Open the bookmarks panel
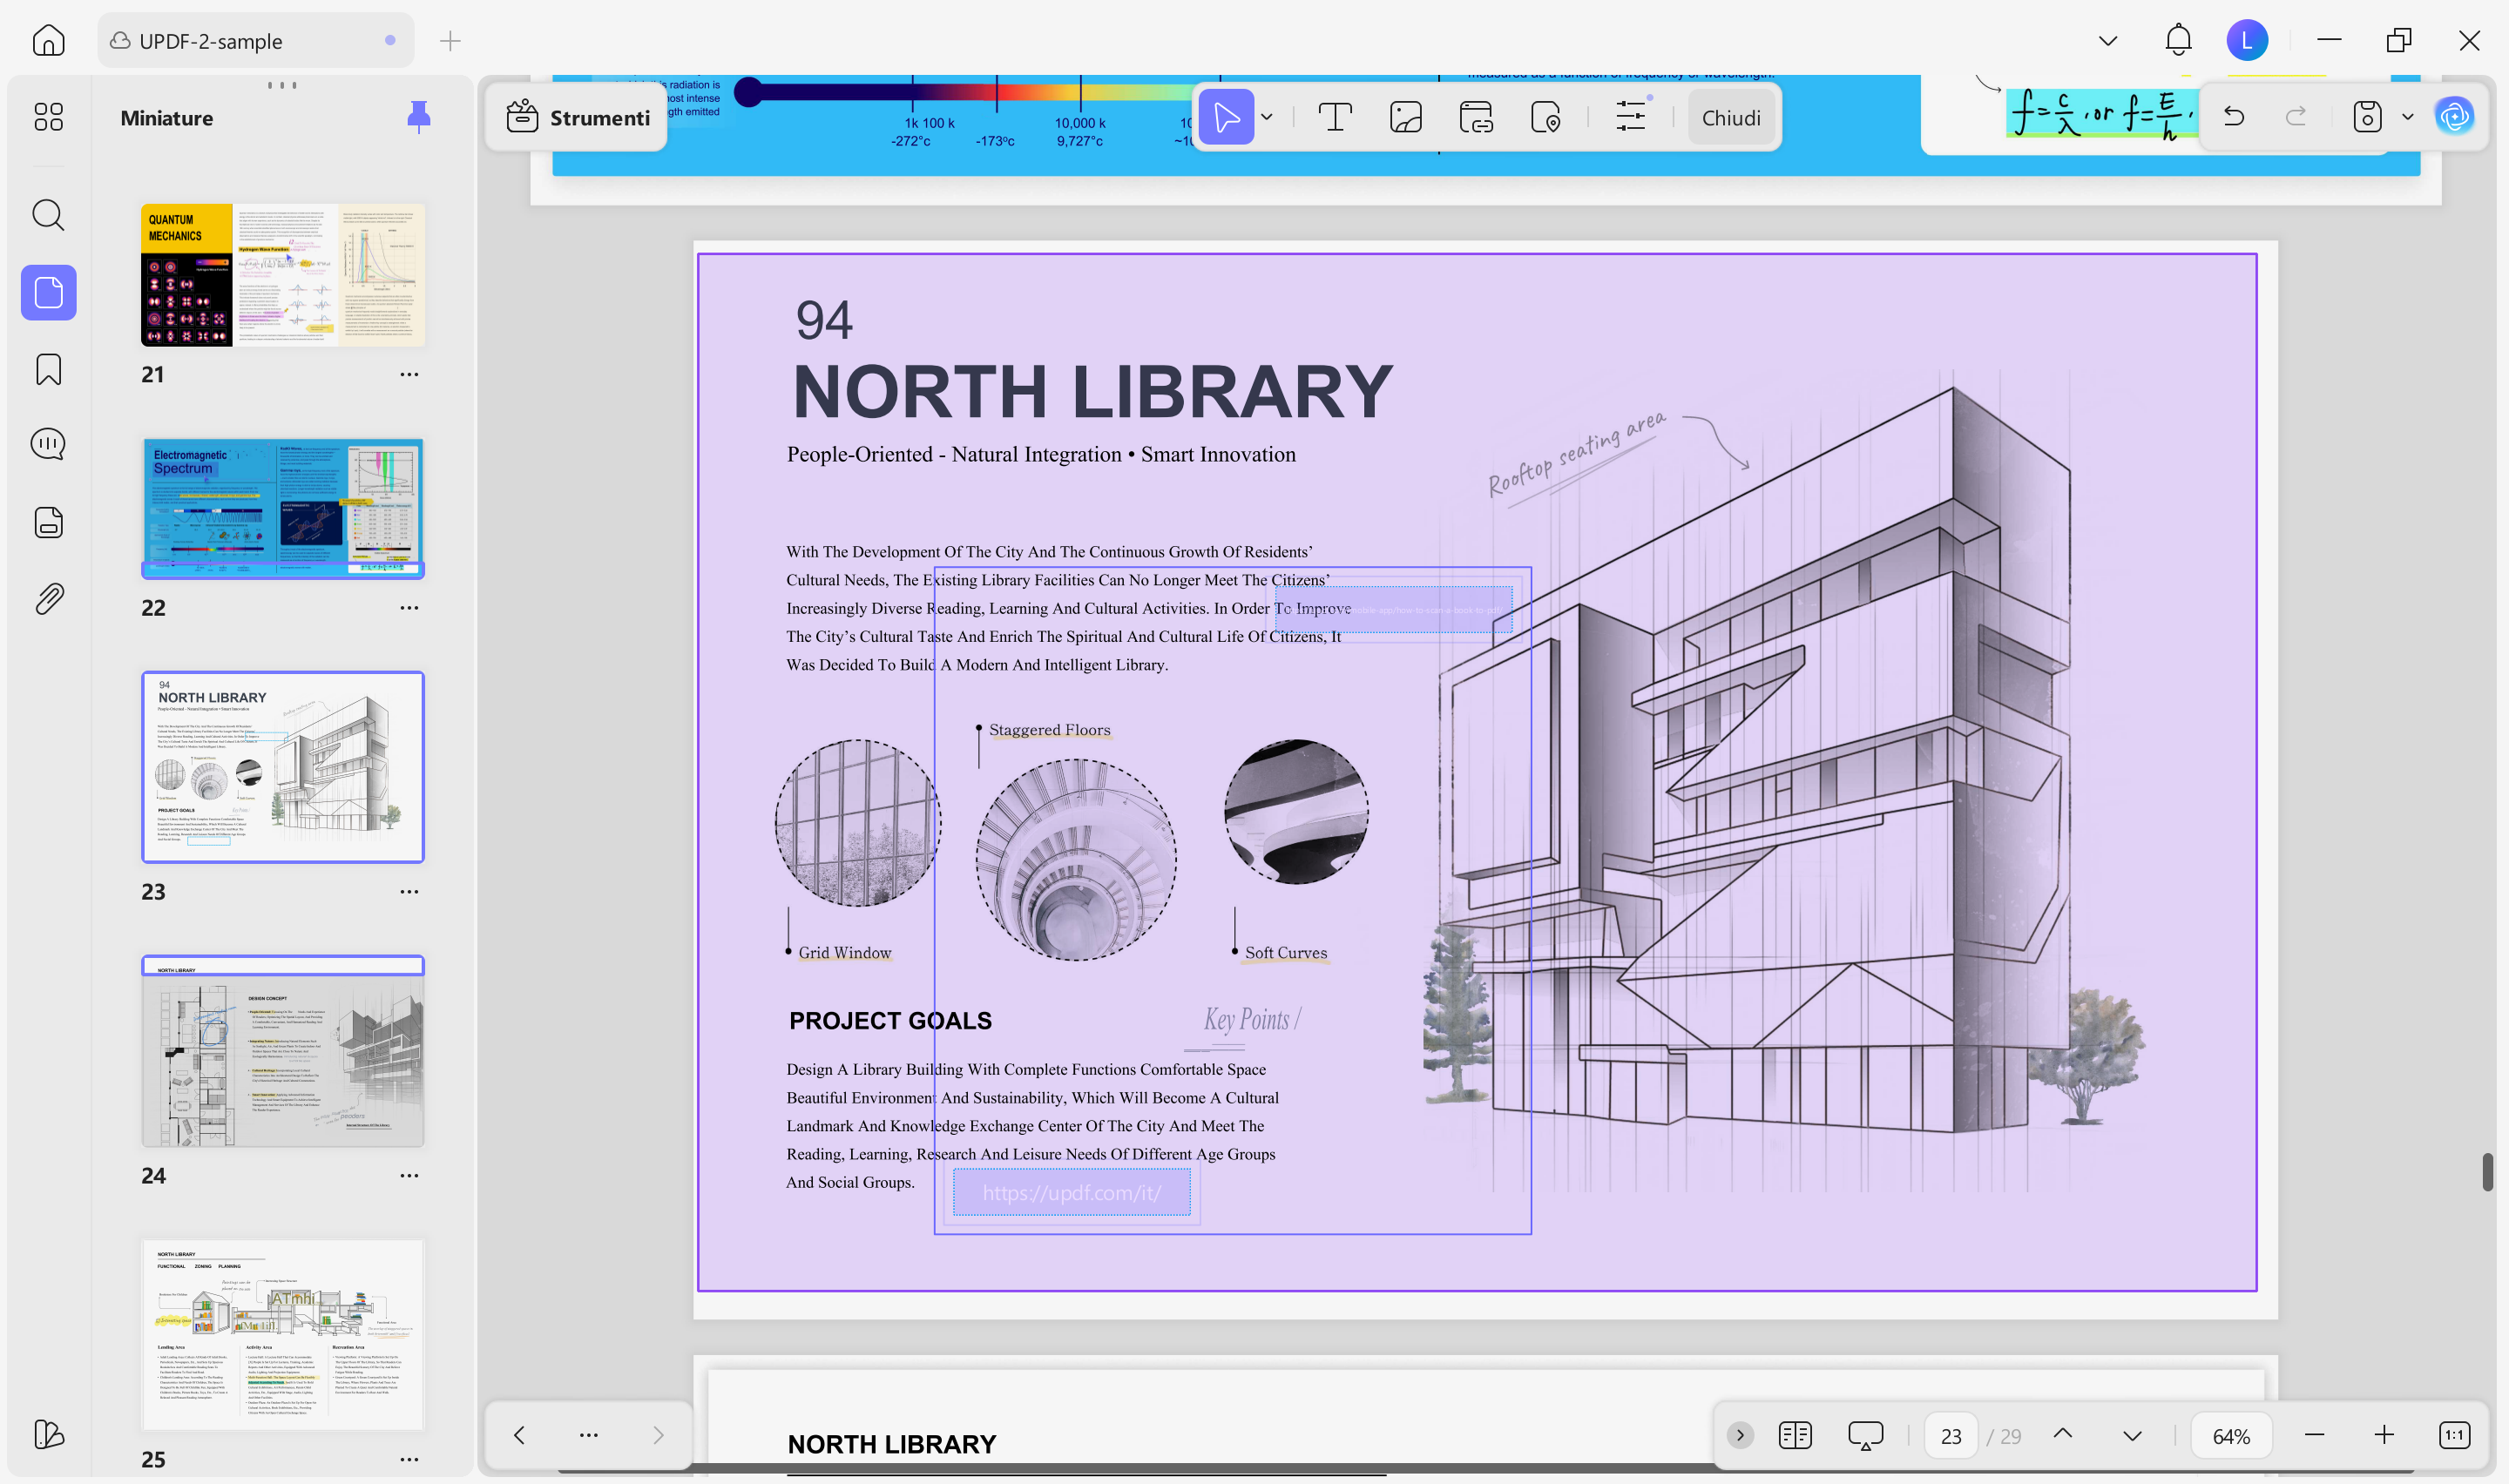 point(48,369)
